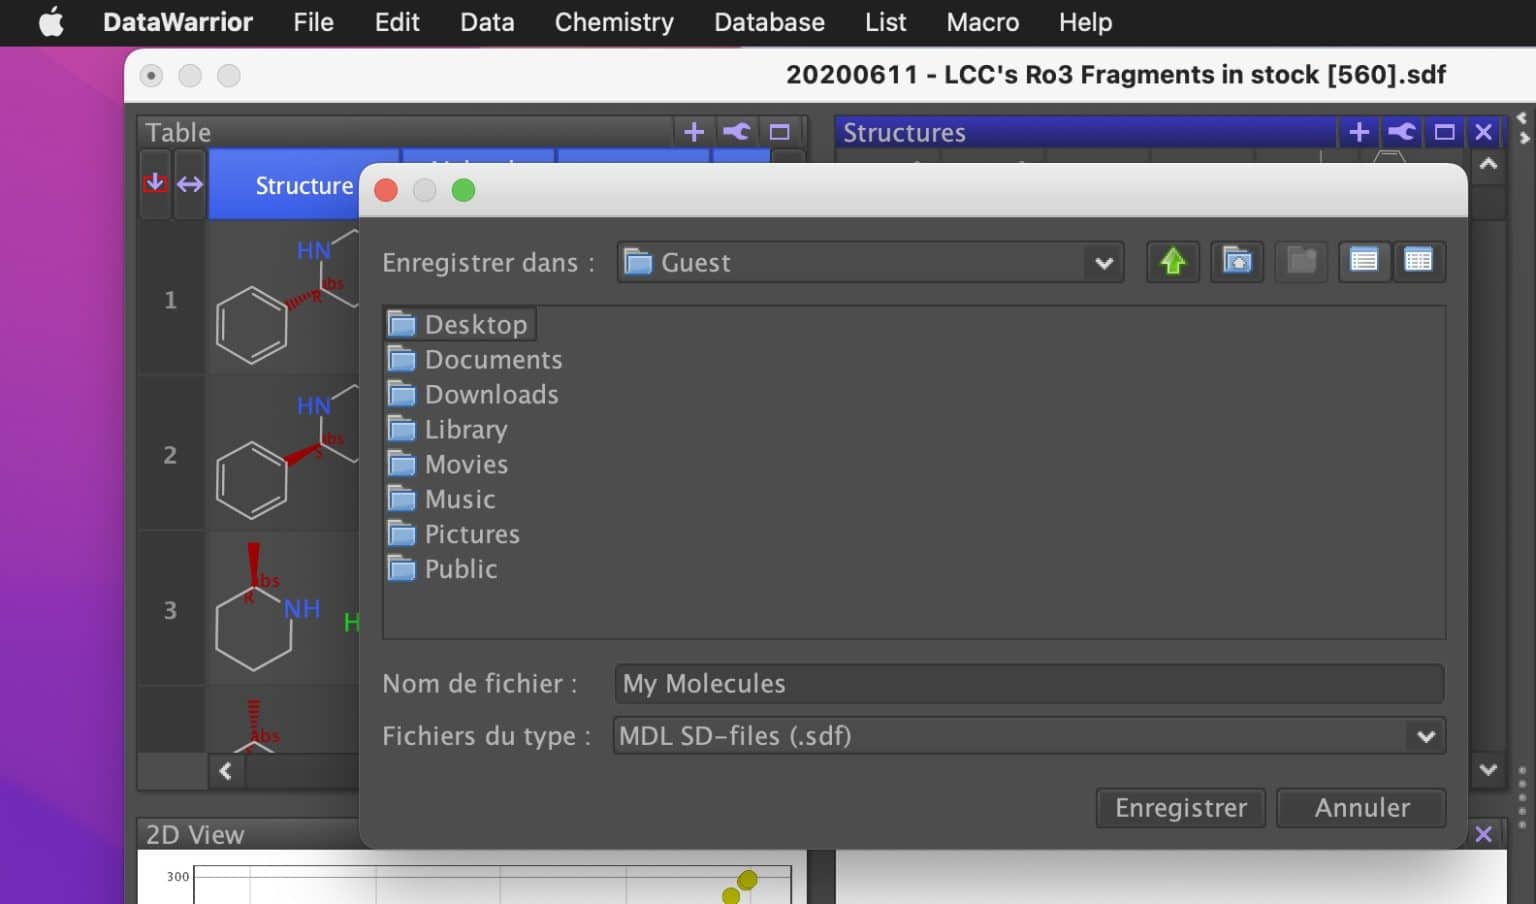Open the Structures panel configuration icon

click(x=1402, y=132)
